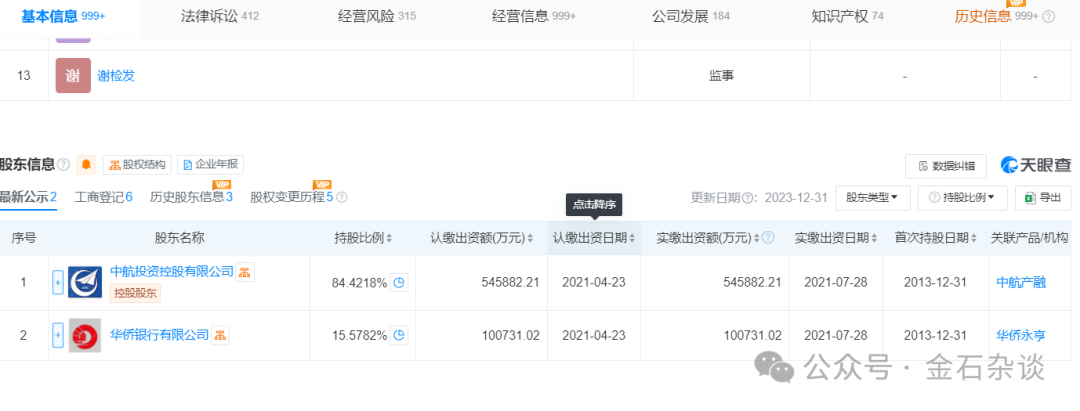
Task: Click the 华侨银行 company logo
Action: point(85,335)
